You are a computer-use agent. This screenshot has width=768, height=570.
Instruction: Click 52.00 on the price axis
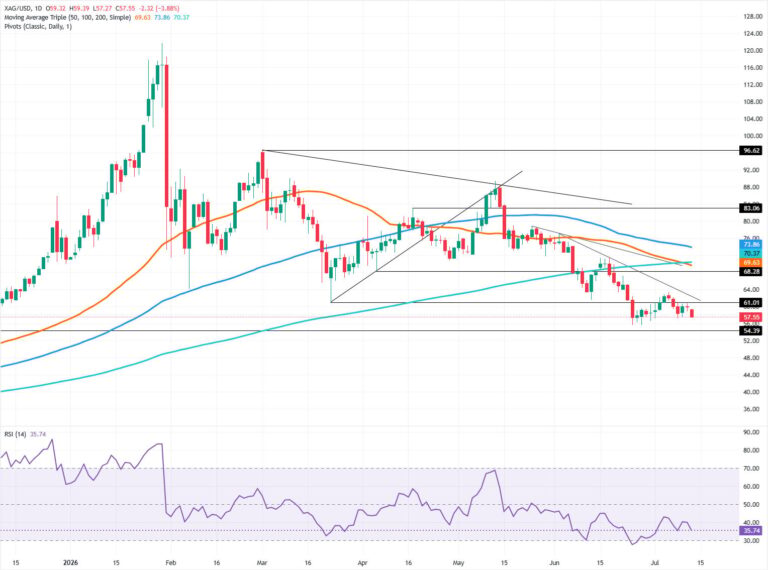point(752,341)
